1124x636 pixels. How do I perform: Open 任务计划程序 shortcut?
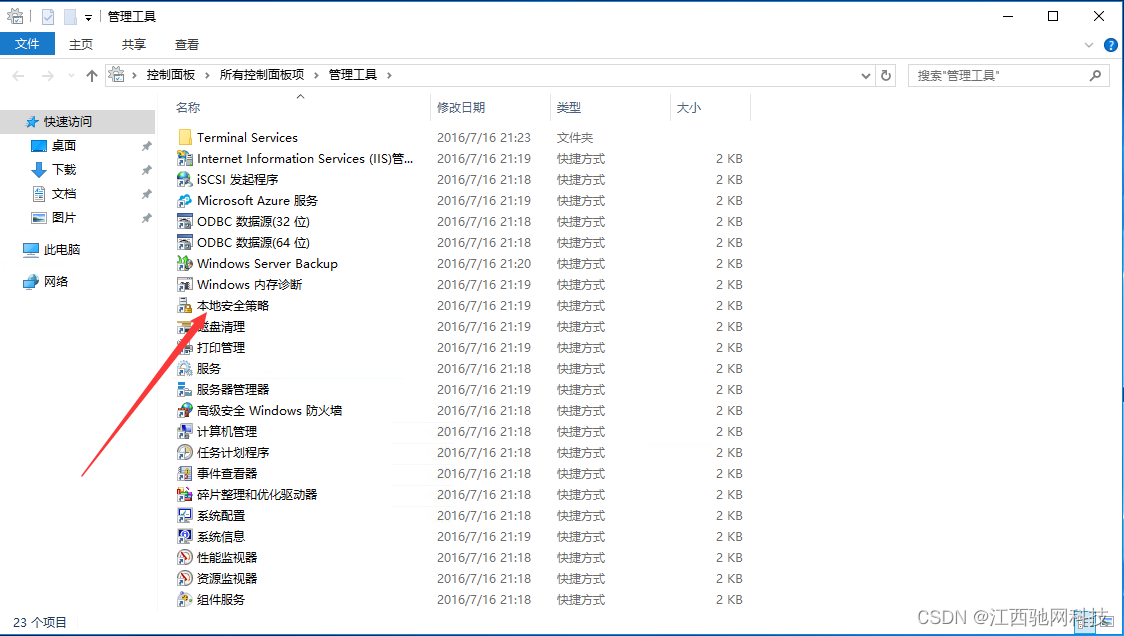(x=227, y=452)
